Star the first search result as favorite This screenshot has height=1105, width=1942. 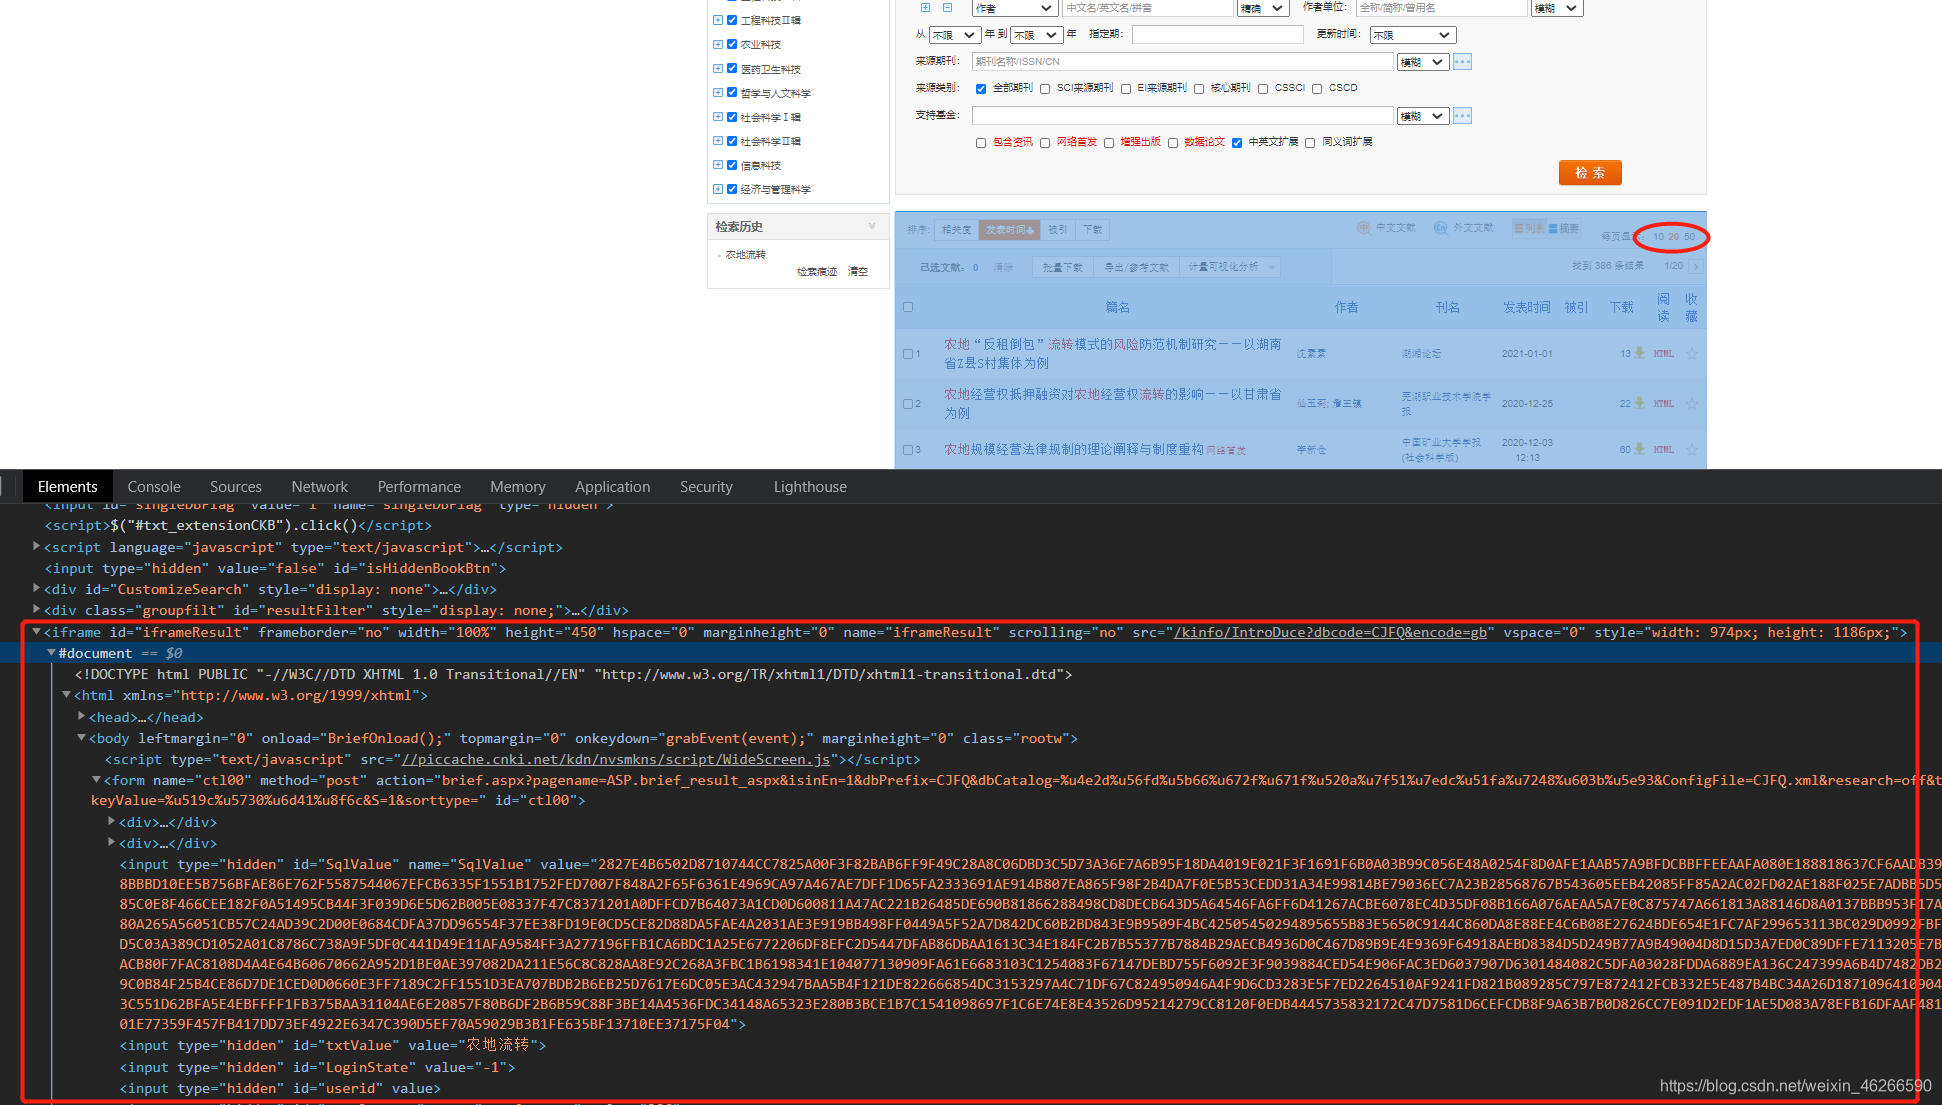coord(1692,353)
